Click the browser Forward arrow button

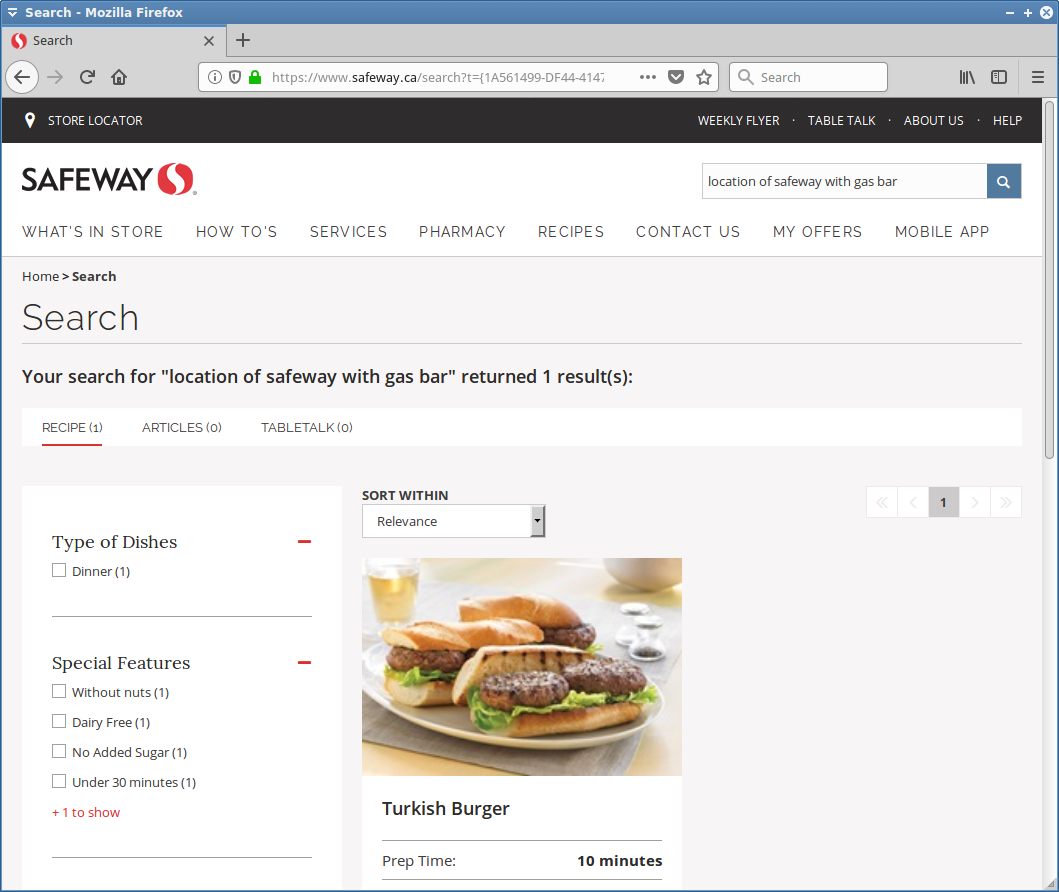(x=55, y=77)
